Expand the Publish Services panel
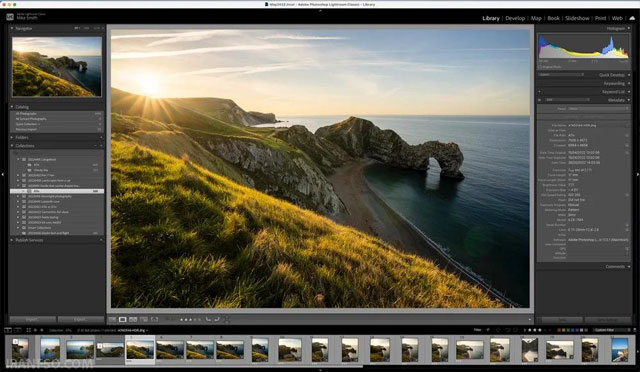 pos(12,240)
